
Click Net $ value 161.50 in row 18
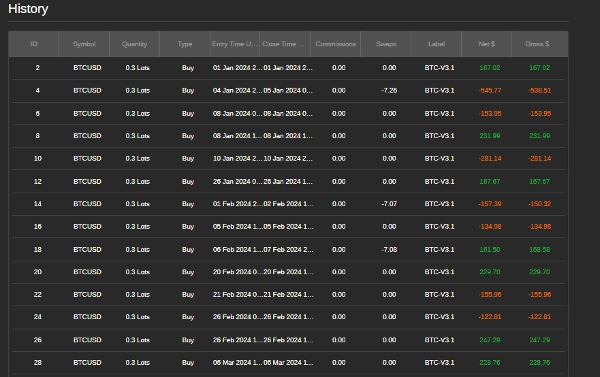[490, 250]
